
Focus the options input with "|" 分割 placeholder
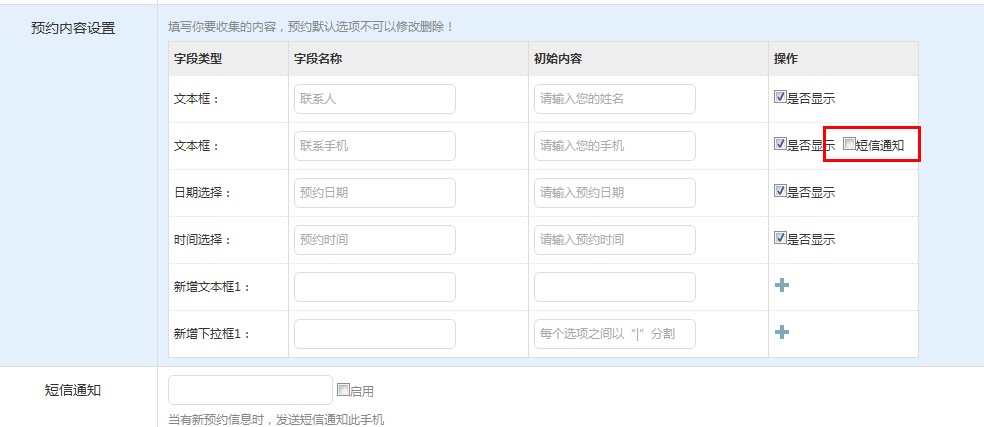pos(614,334)
